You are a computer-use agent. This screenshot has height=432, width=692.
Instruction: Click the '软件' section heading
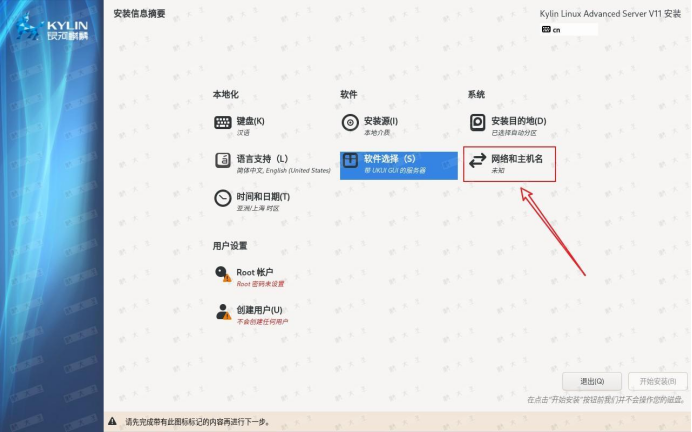point(349,94)
